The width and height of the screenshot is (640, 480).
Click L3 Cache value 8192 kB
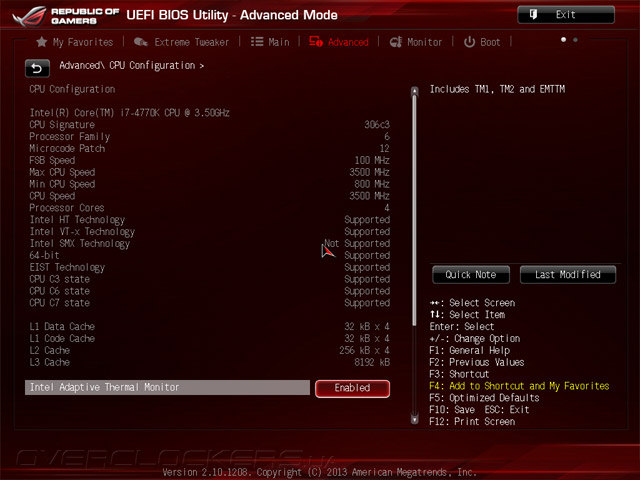coord(372,362)
